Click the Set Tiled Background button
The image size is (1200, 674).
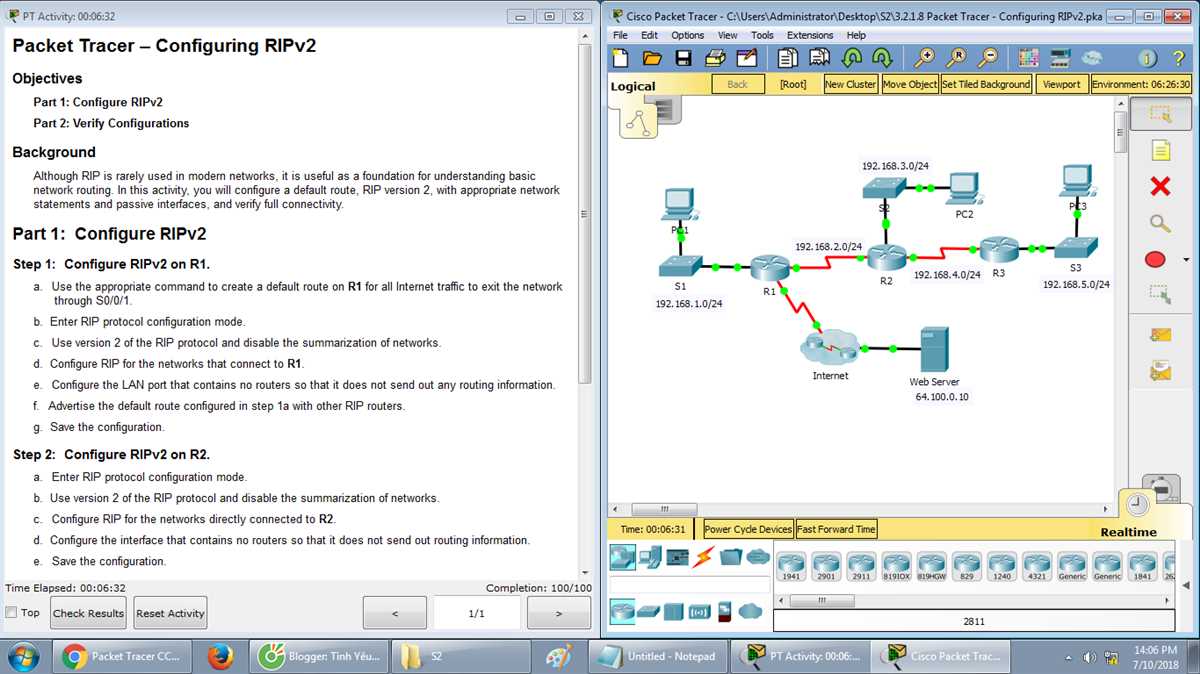point(986,84)
